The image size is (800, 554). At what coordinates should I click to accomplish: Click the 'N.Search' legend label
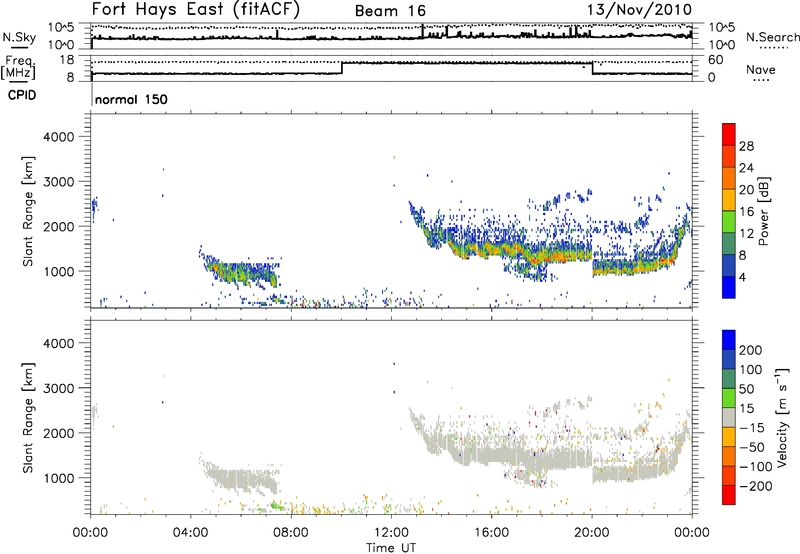tap(772, 37)
